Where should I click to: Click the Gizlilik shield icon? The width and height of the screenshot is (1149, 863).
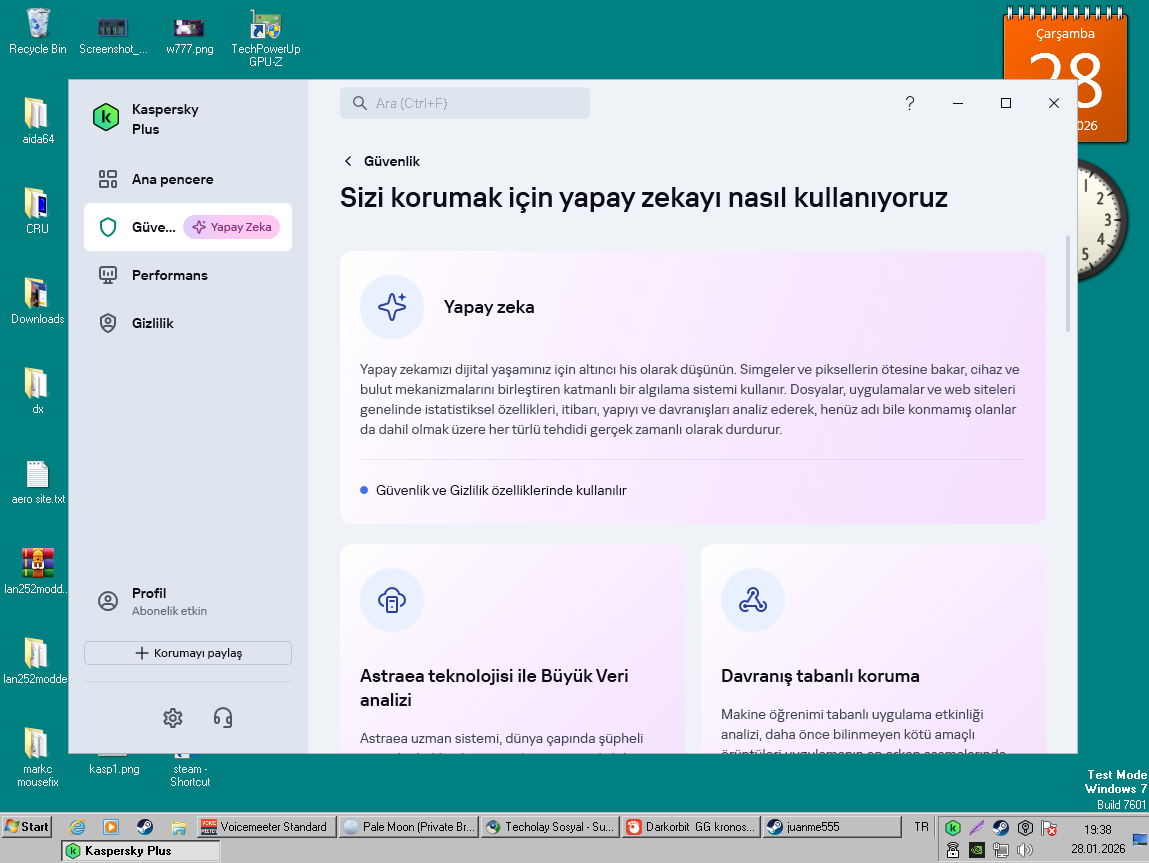[108, 323]
